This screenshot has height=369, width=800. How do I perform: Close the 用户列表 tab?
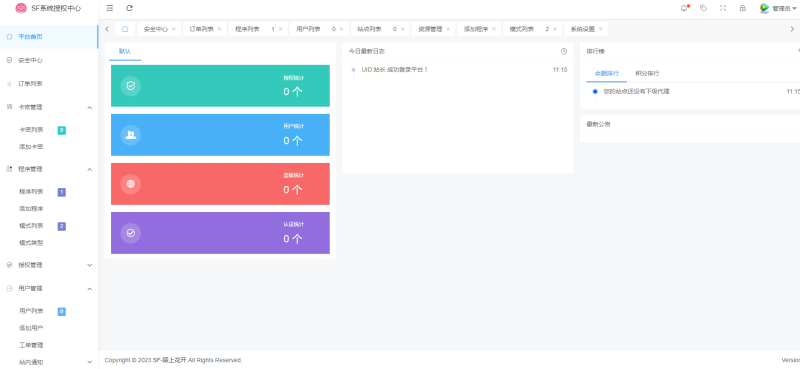[341, 29]
